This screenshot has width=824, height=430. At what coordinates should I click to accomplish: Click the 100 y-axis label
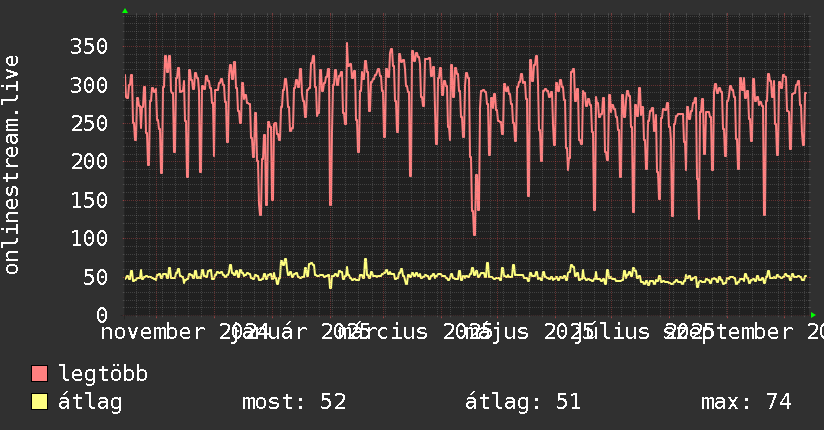(89, 239)
